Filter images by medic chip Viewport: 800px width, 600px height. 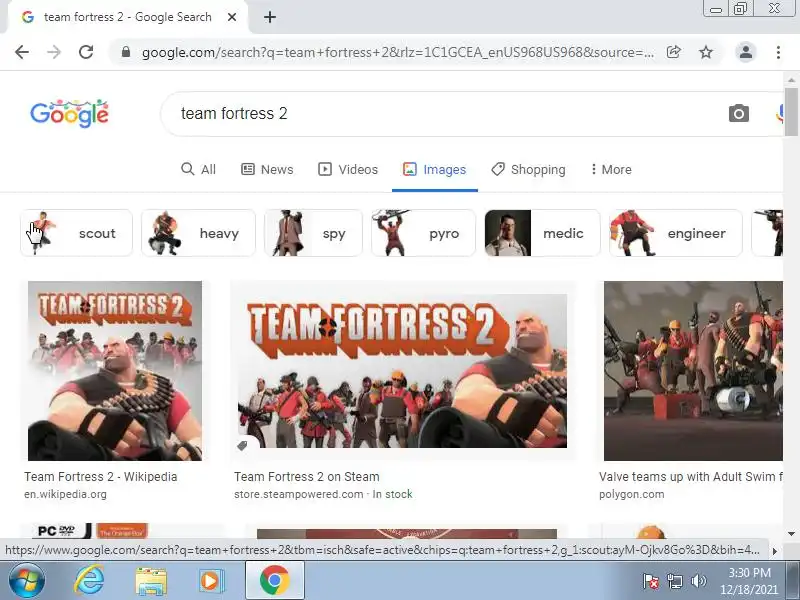[542, 233]
